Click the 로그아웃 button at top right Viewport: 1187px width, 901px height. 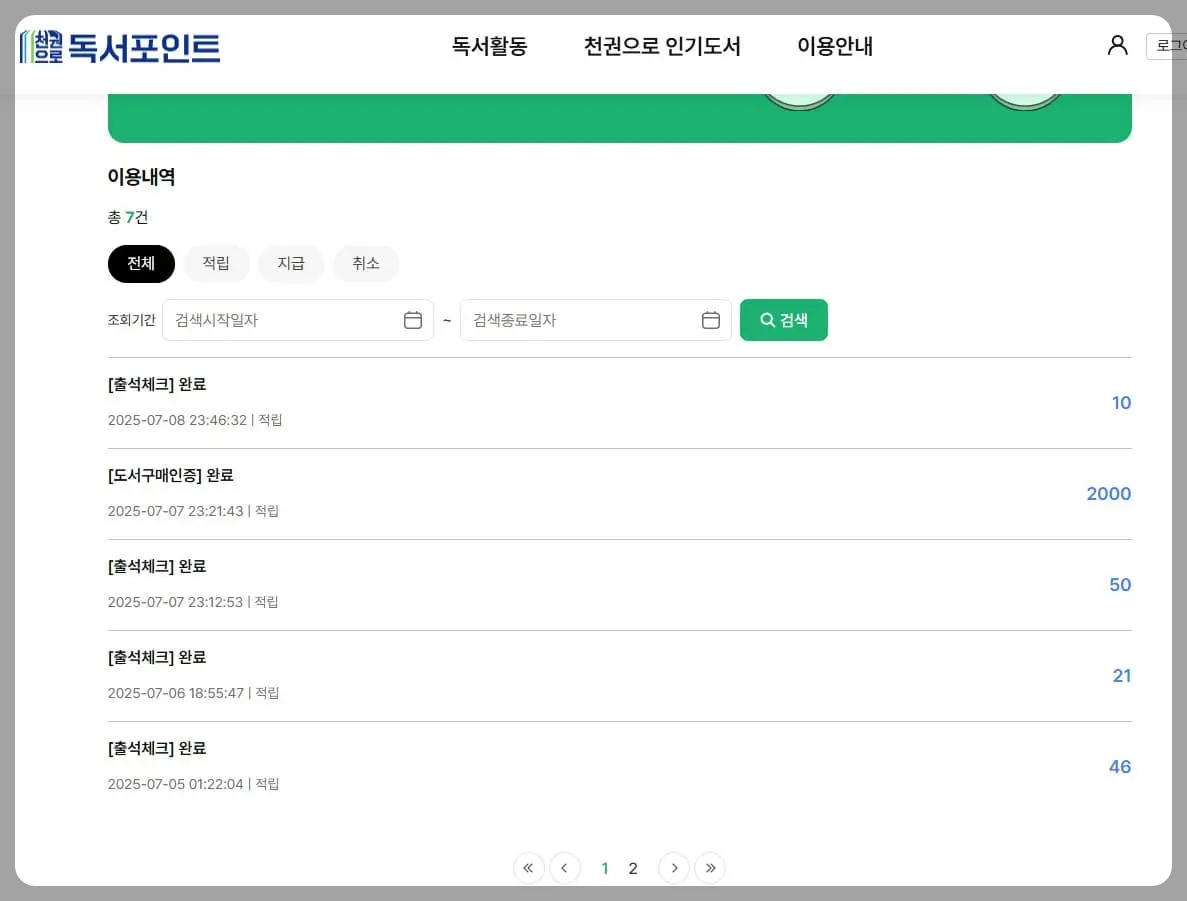click(1172, 45)
